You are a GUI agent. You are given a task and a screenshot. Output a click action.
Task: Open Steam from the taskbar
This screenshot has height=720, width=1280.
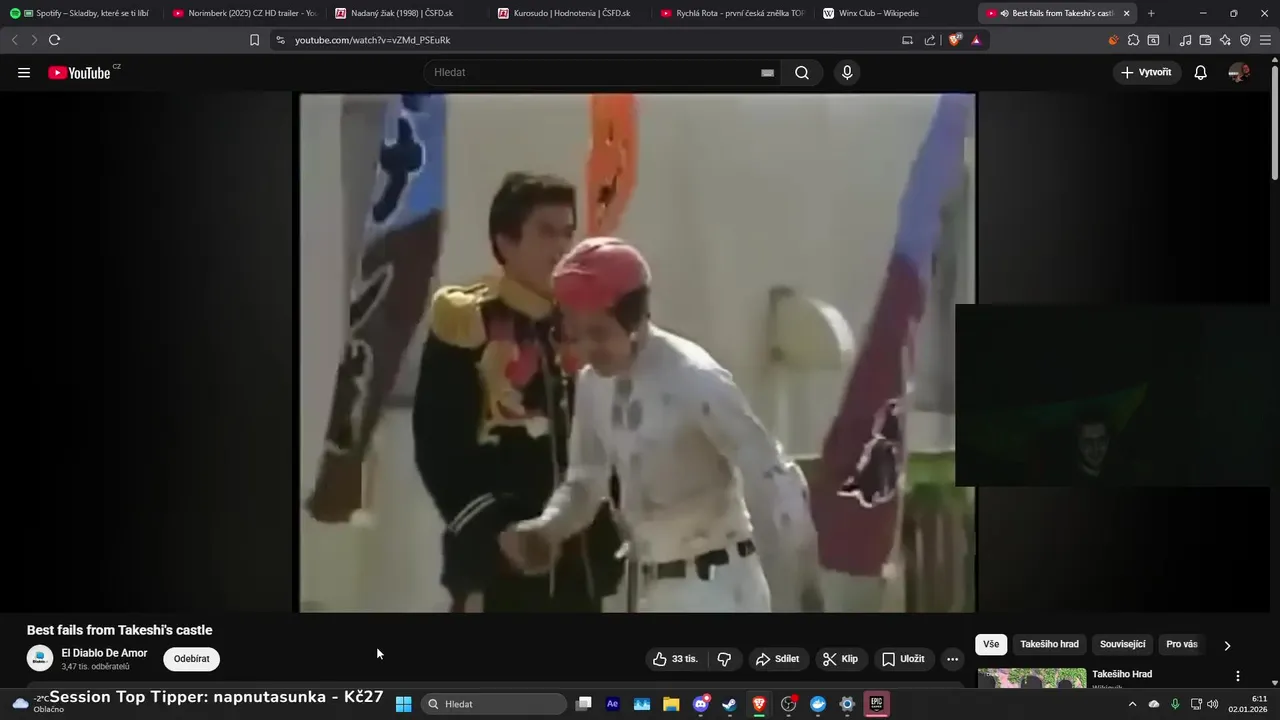point(730,704)
